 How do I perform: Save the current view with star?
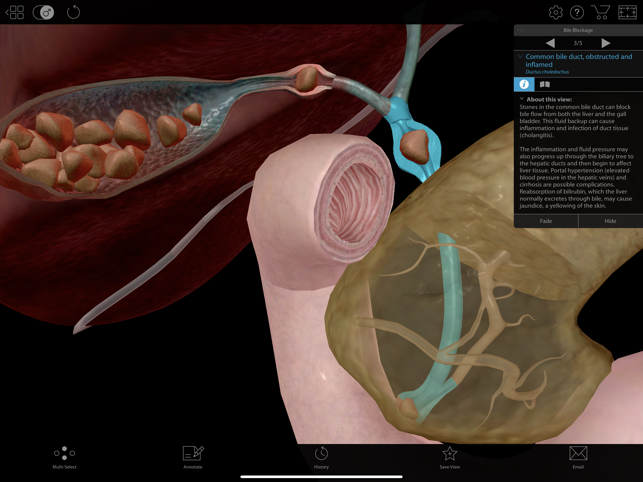point(450,456)
